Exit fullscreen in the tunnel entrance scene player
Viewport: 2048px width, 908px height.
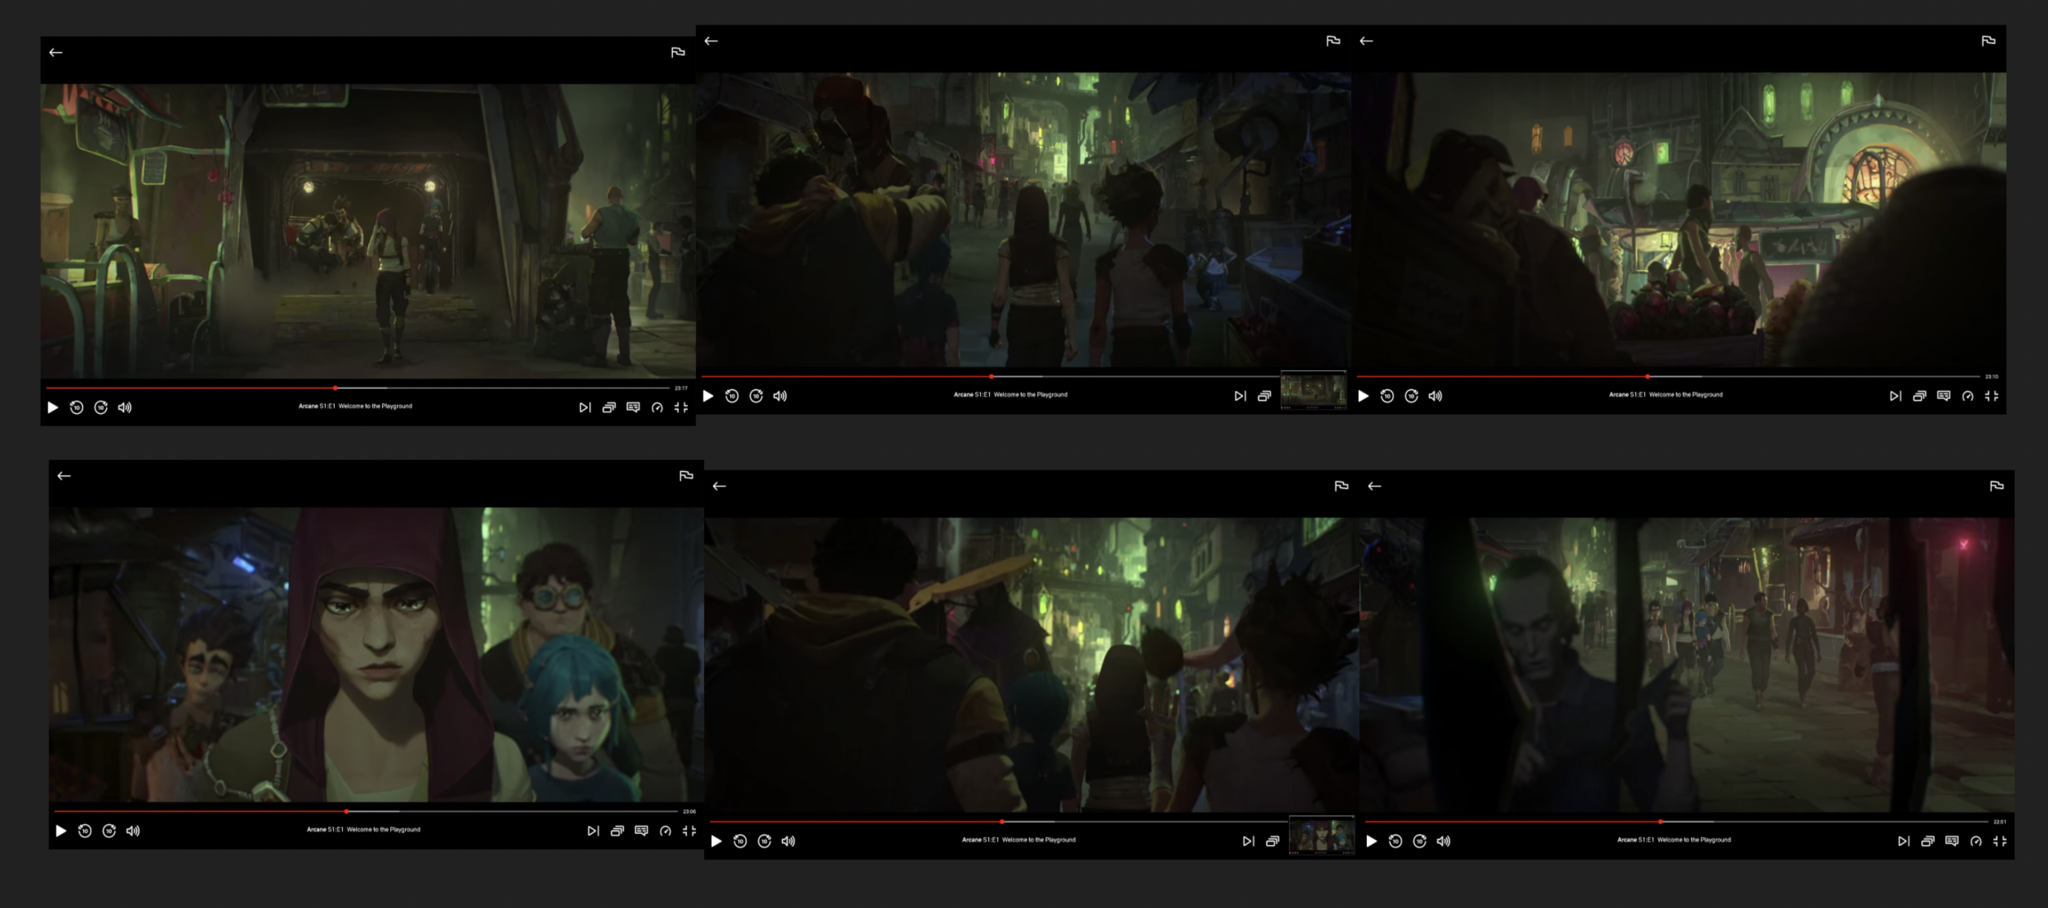click(681, 407)
